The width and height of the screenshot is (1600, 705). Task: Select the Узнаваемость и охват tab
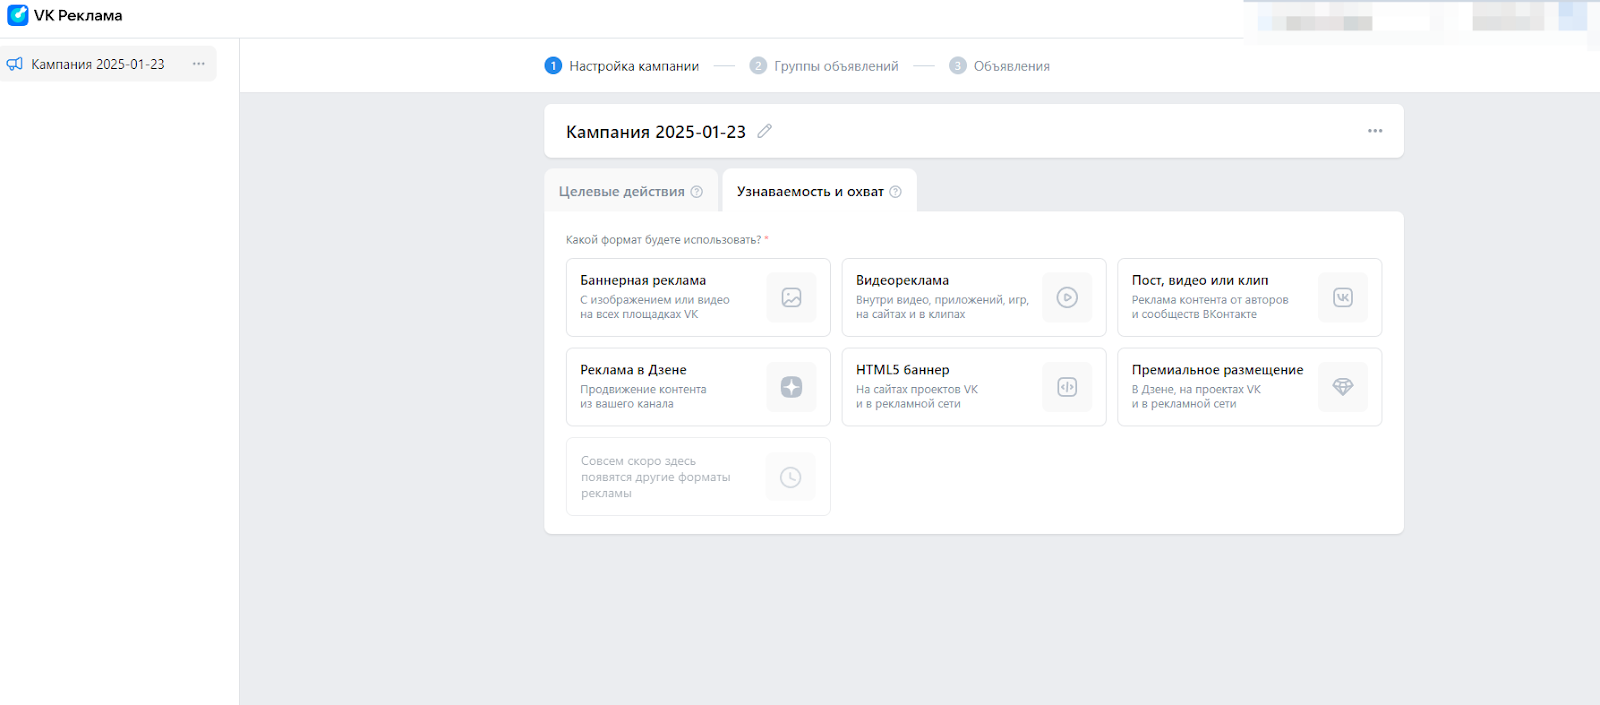pyautogui.click(x=810, y=192)
